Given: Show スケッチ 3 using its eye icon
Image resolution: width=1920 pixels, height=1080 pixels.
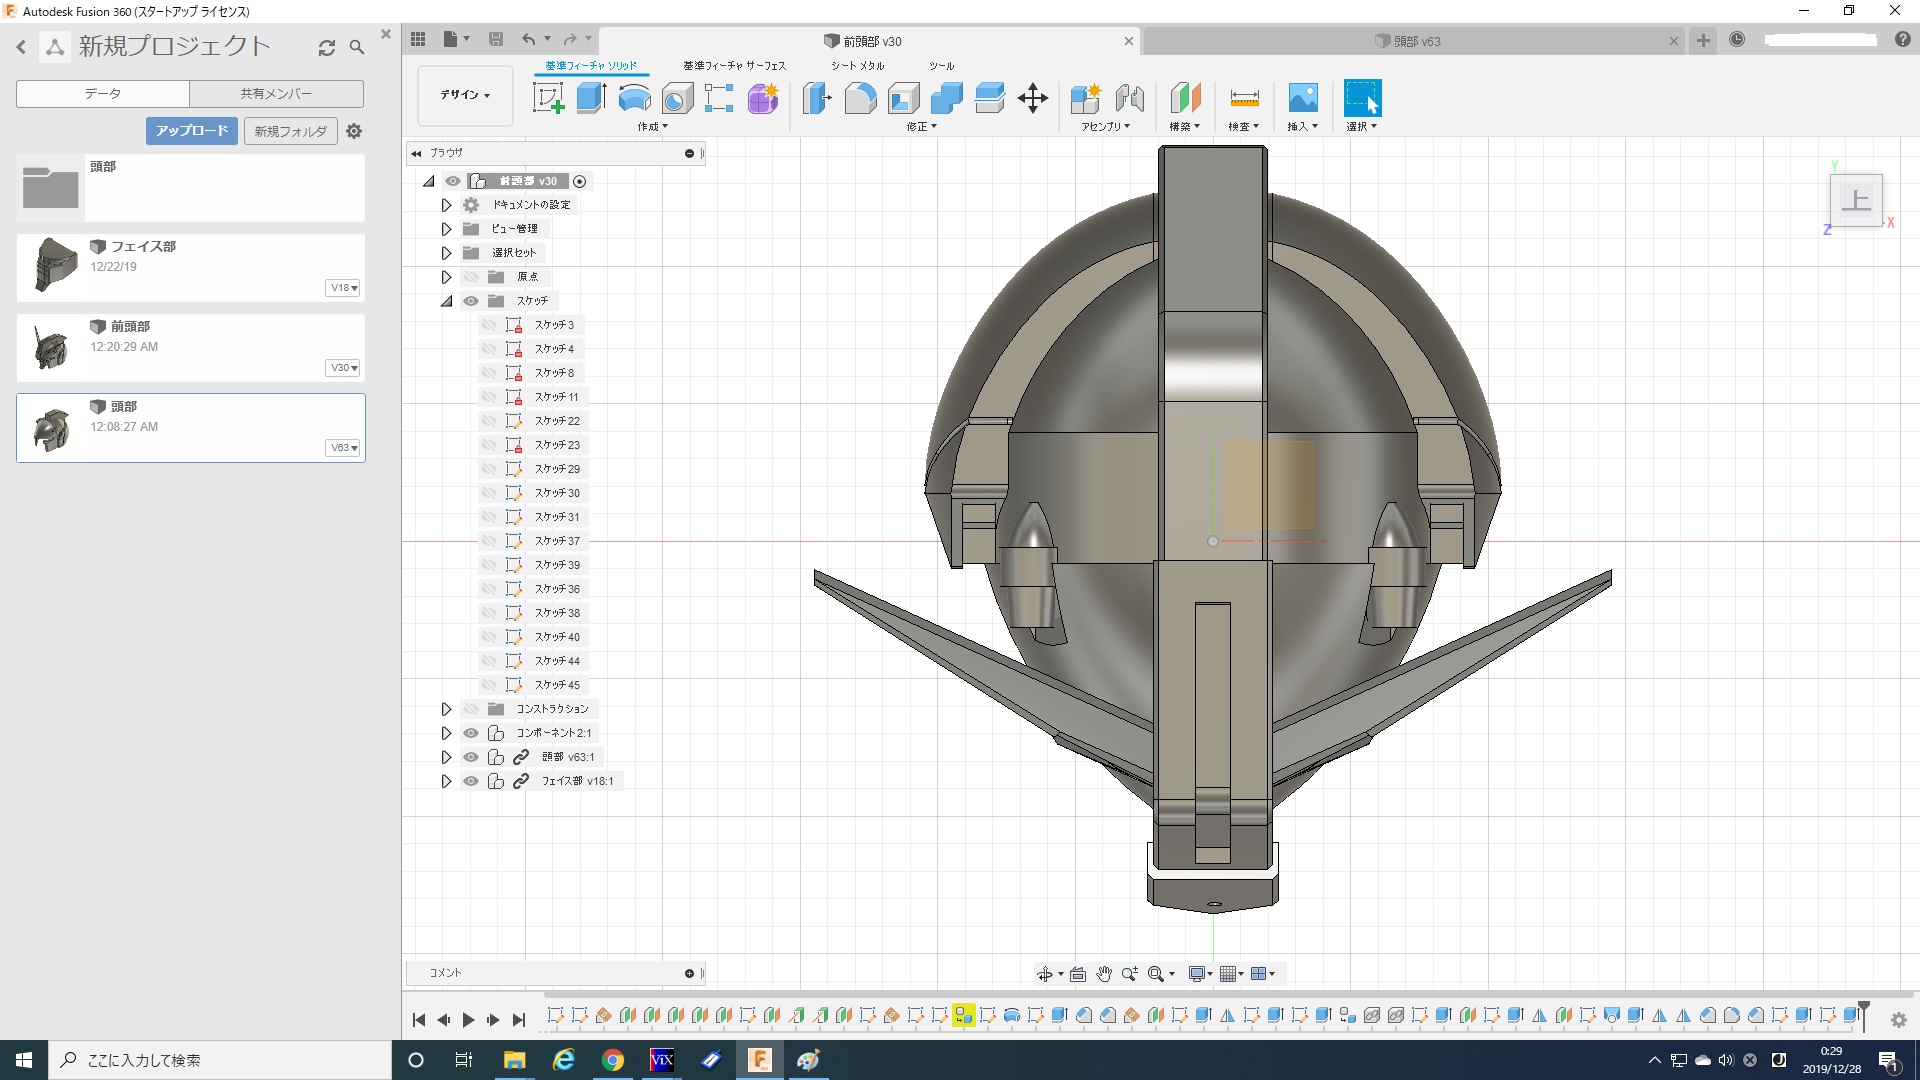Looking at the screenshot, I should (489, 325).
